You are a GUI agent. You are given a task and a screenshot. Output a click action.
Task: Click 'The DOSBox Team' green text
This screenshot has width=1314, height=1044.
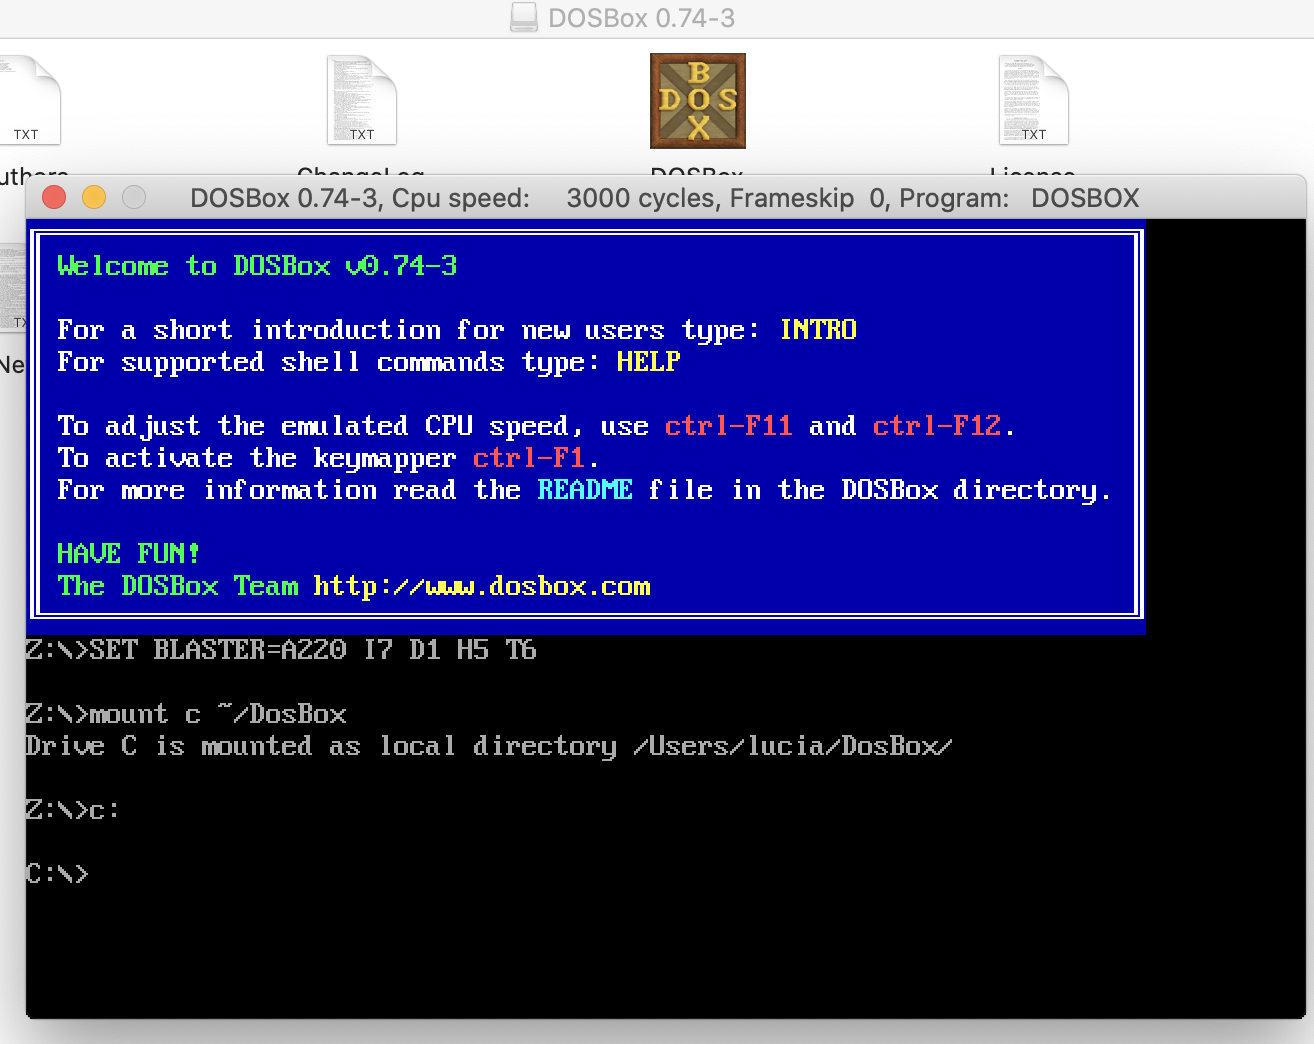pos(177,586)
